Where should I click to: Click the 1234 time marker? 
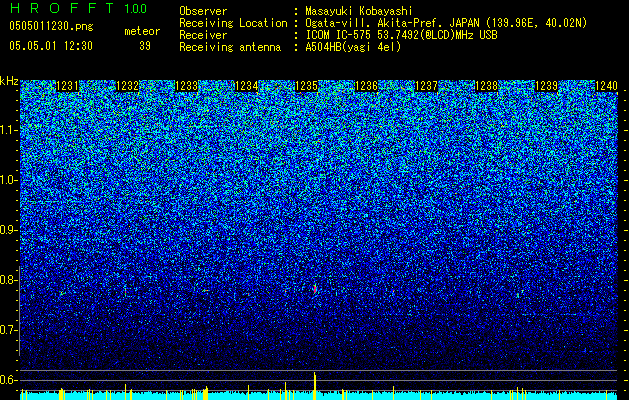[x=246, y=86]
